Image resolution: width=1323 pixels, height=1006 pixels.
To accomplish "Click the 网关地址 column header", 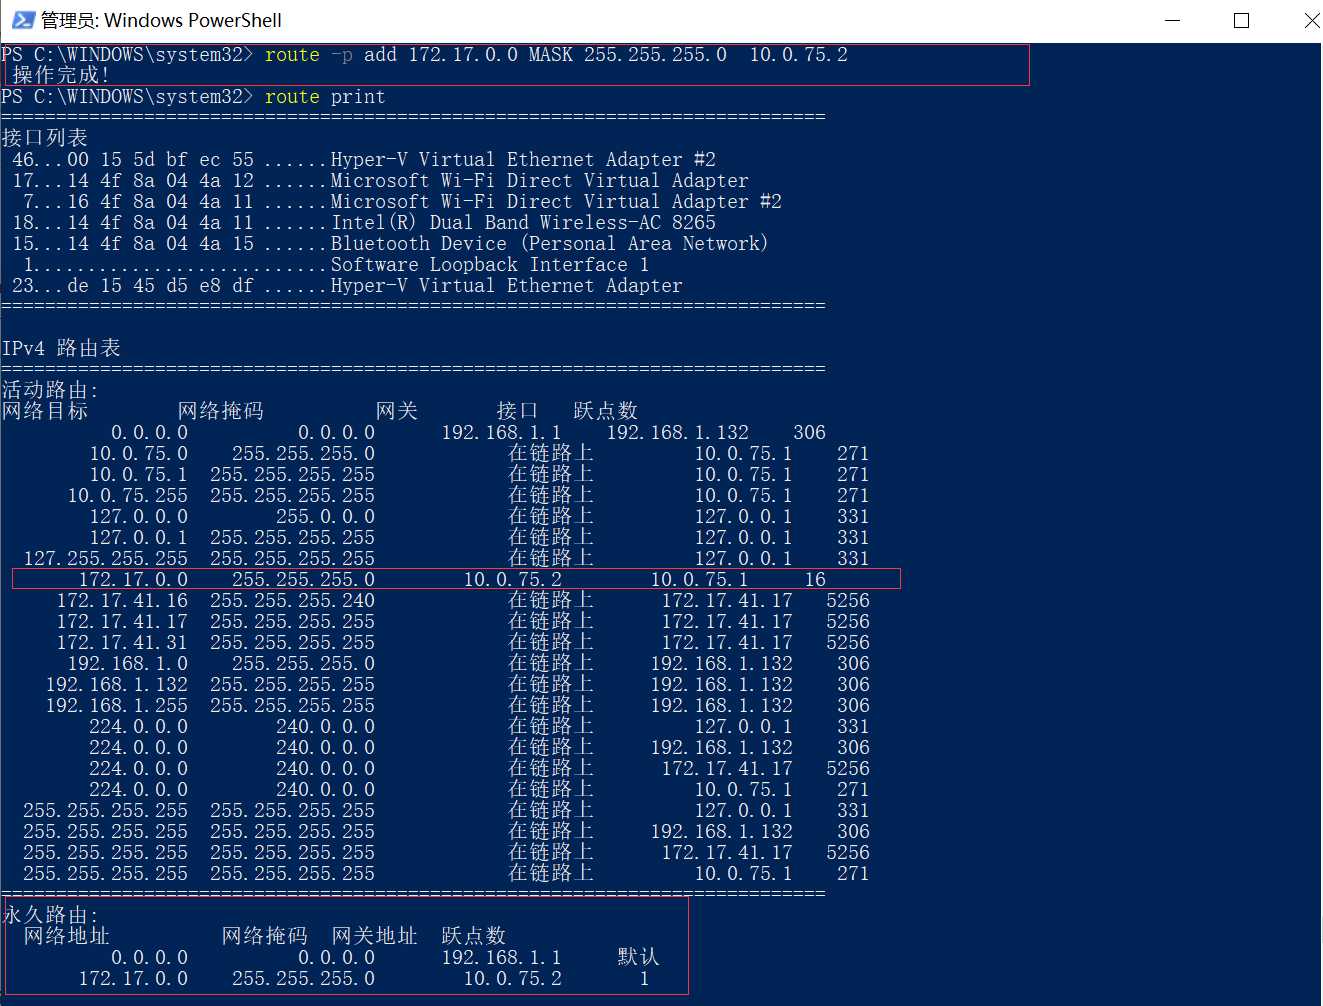I will (x=375, y=936).
